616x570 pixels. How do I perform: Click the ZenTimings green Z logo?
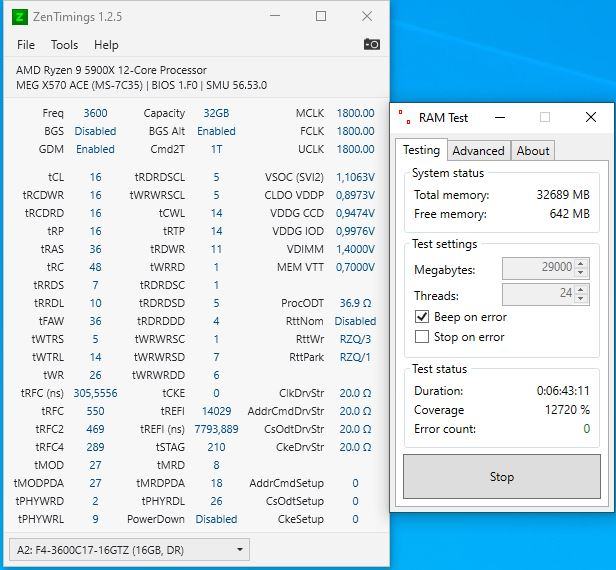20,17
